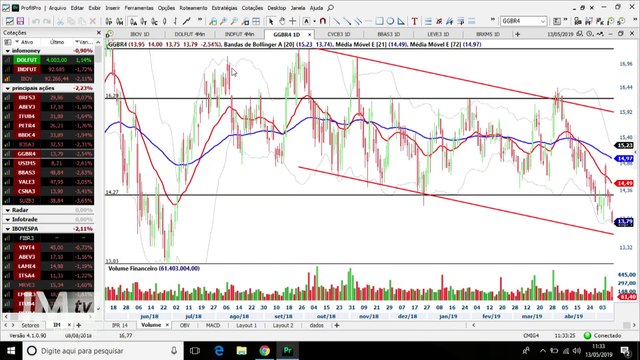This screenshot has width=640, height=360.
Task: Click the Conectado connection status indicator
Action: pyautogui.click(x=602, y=336)
